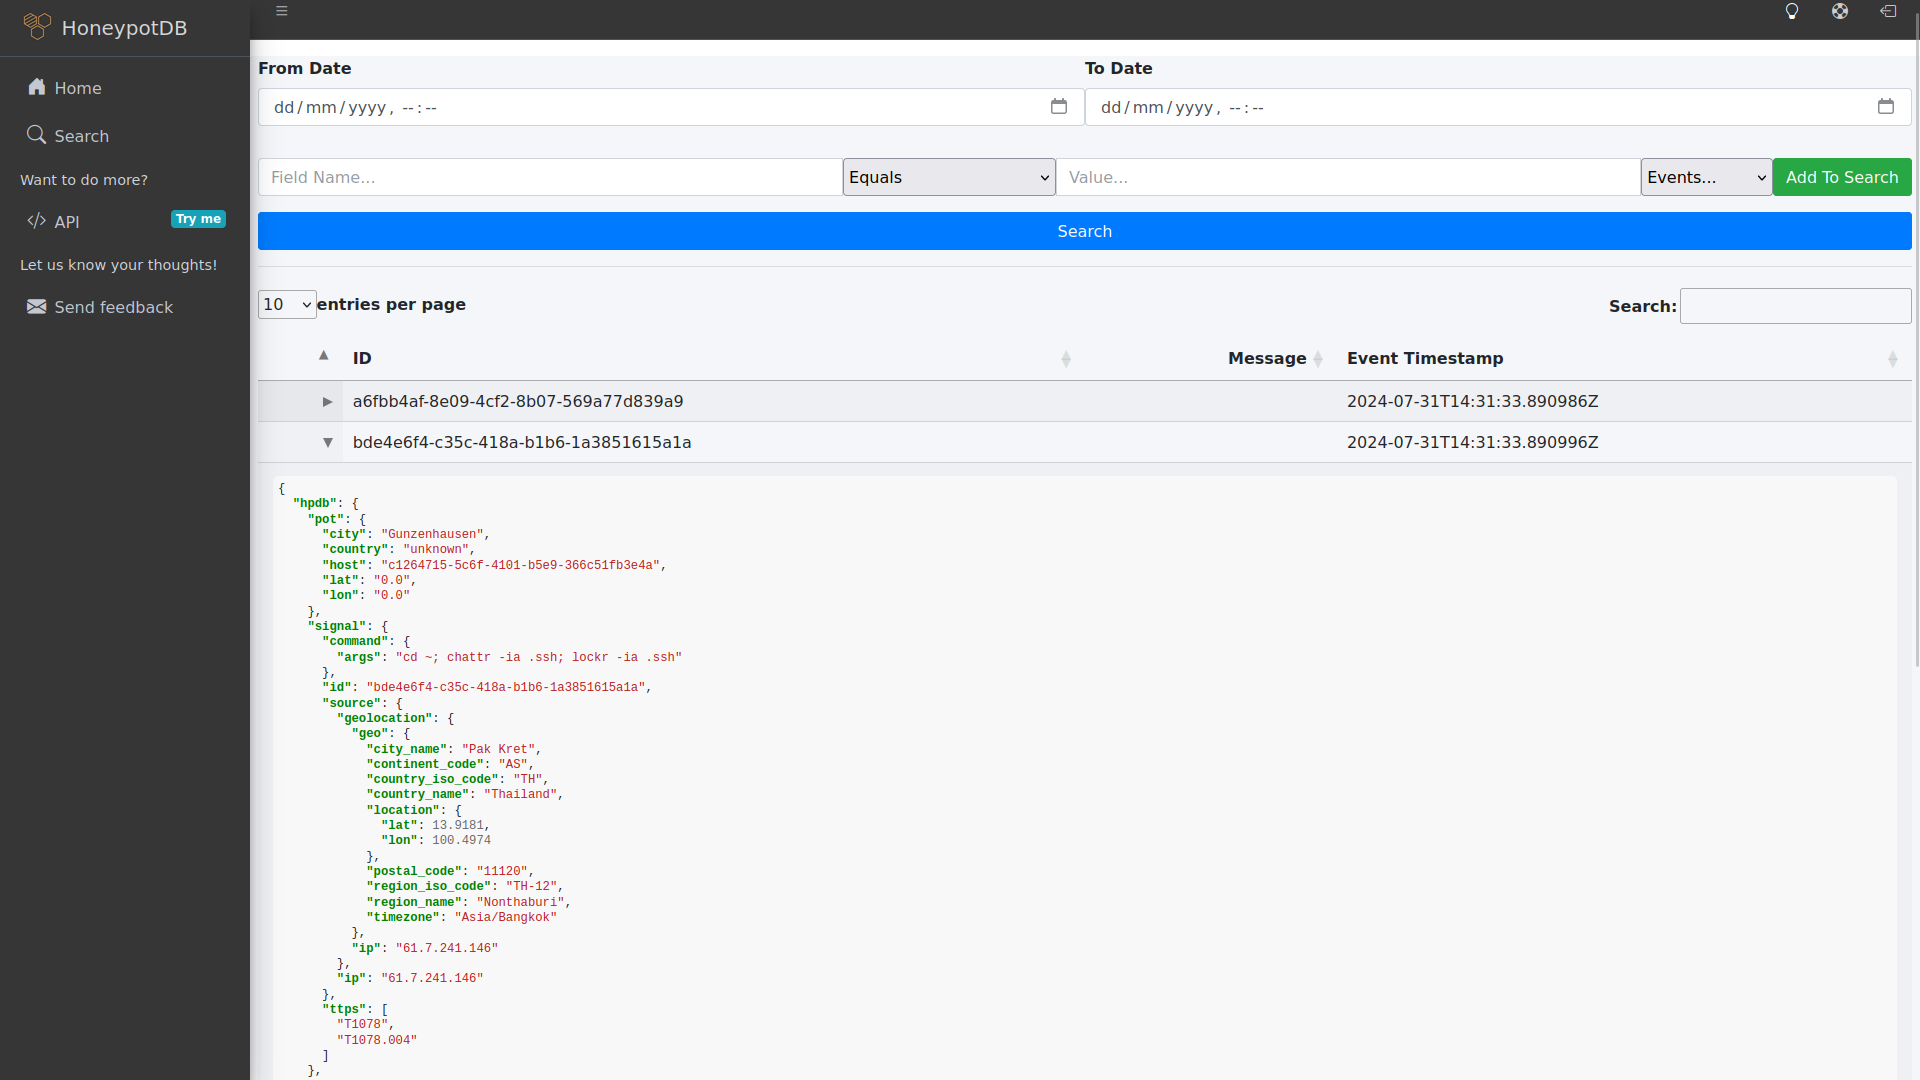Viewport: 1920px width, 1080px height.
Task: Expand the row starting with a6fbb4af
Action: click(327, 401)
